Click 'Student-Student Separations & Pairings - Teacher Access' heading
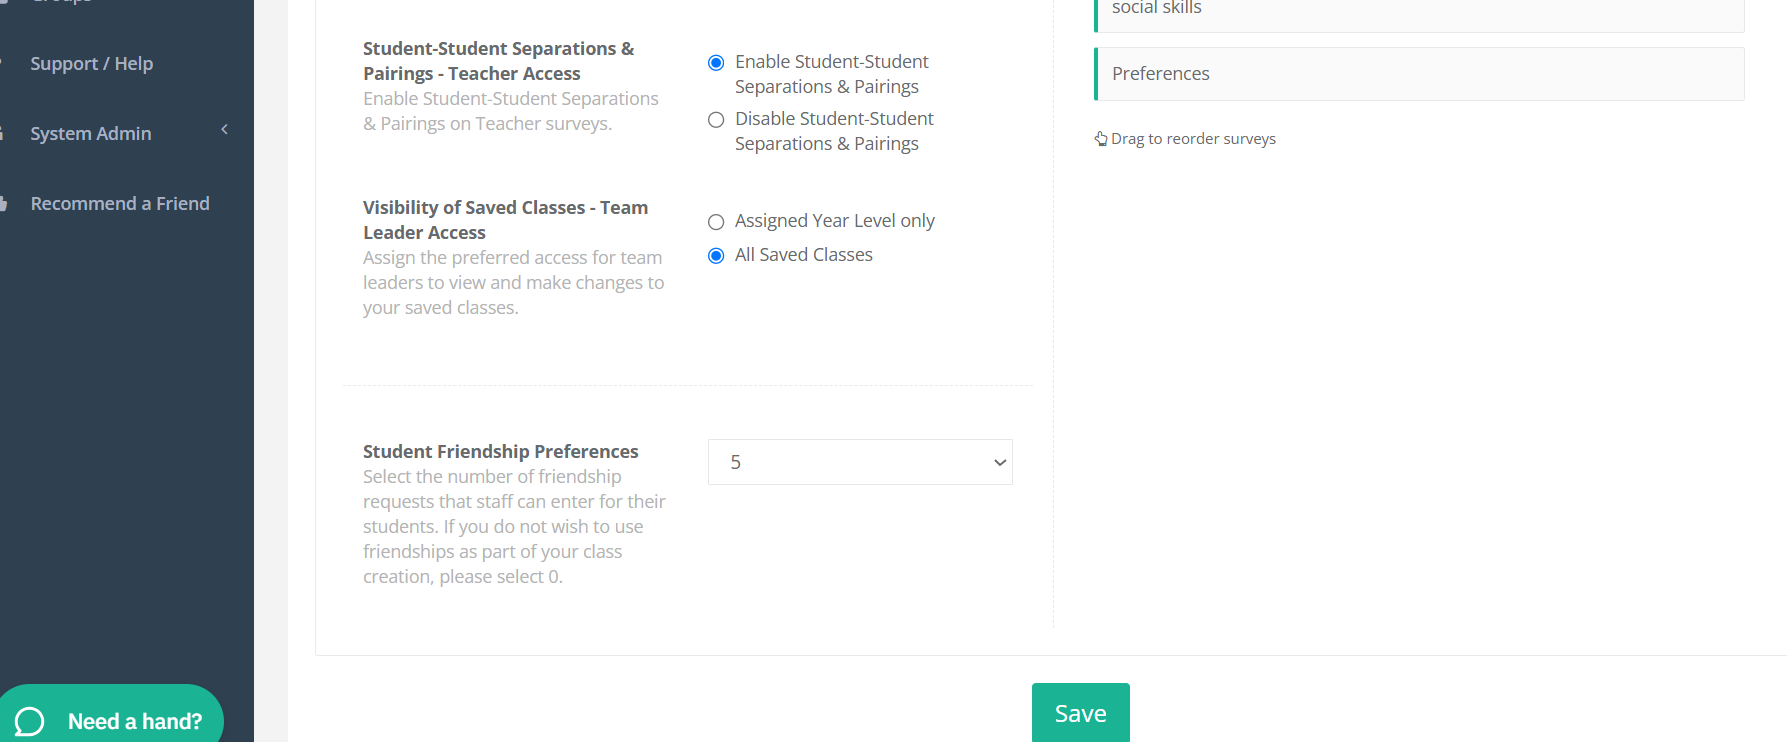The width and height of the screenshot is (1787, 742). [x=499, y=61]
